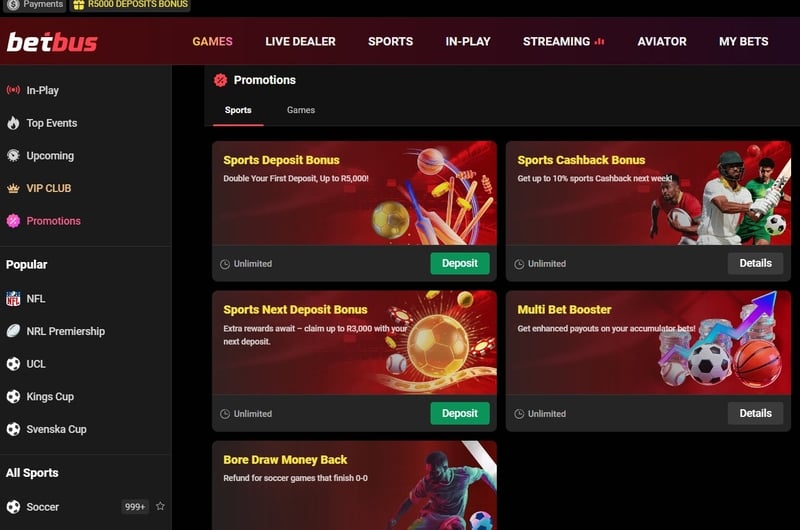Screen dimensions: 800x530
Task: Click the Top Events flame icon
Action: 13,123
